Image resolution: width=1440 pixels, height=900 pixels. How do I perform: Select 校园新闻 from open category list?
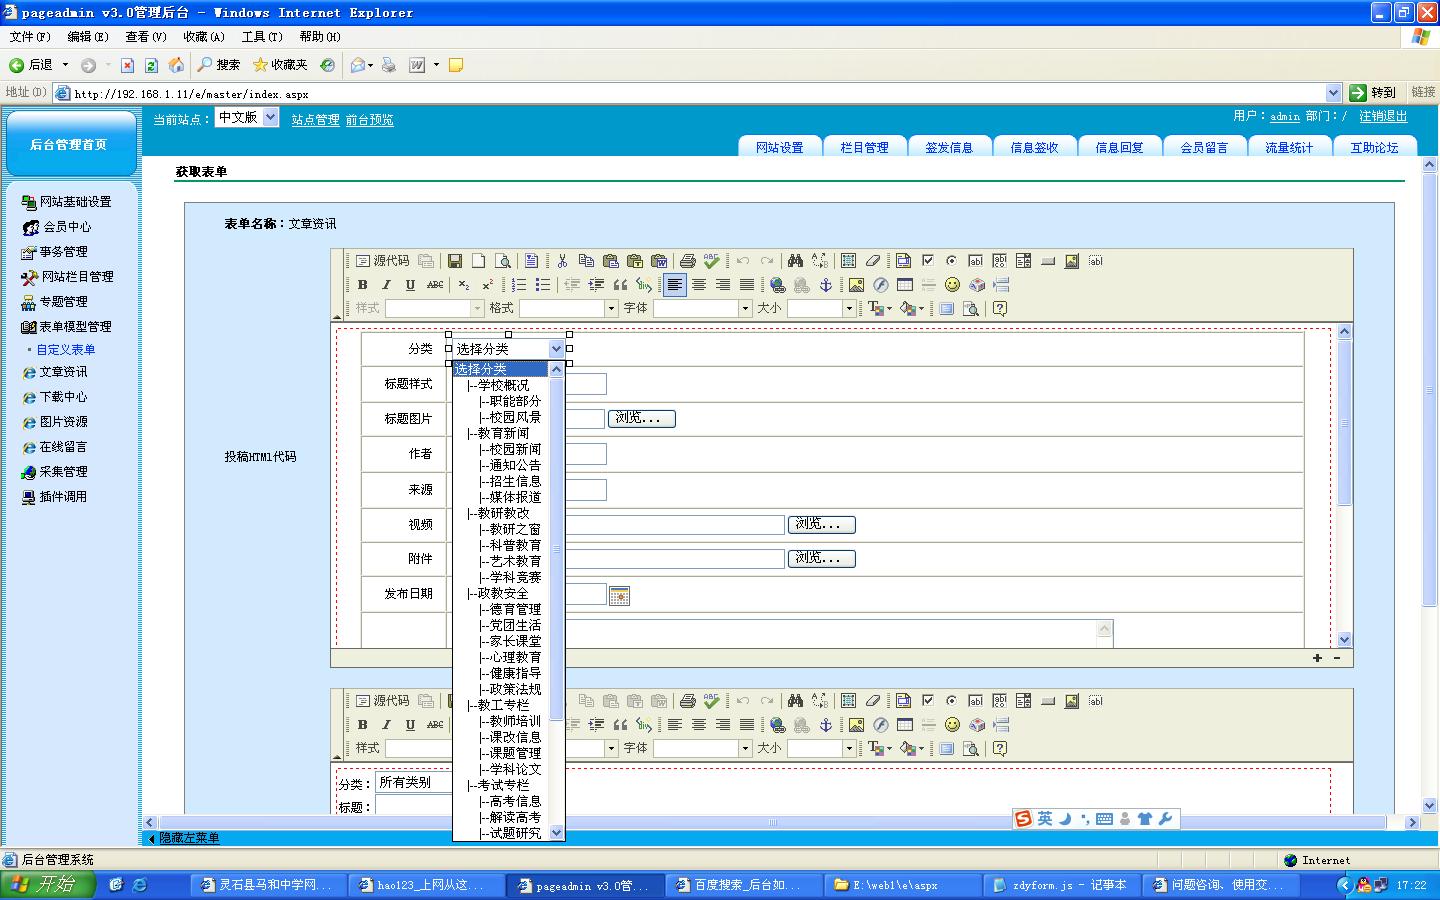515,449
